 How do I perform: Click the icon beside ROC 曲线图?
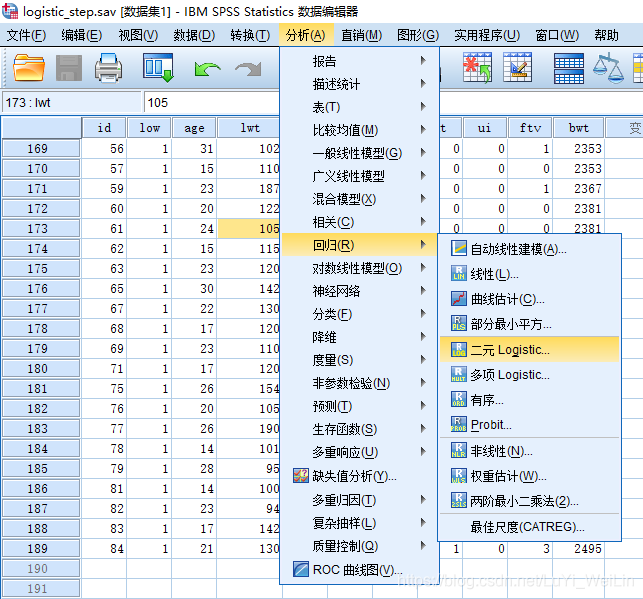point(301,569)
